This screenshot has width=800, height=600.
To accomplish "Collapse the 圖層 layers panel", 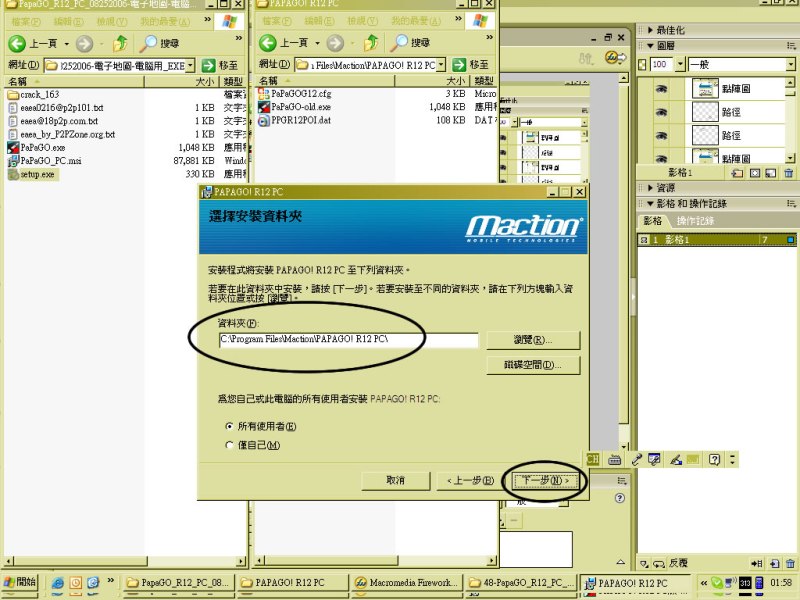I will (x=651, y=46).
